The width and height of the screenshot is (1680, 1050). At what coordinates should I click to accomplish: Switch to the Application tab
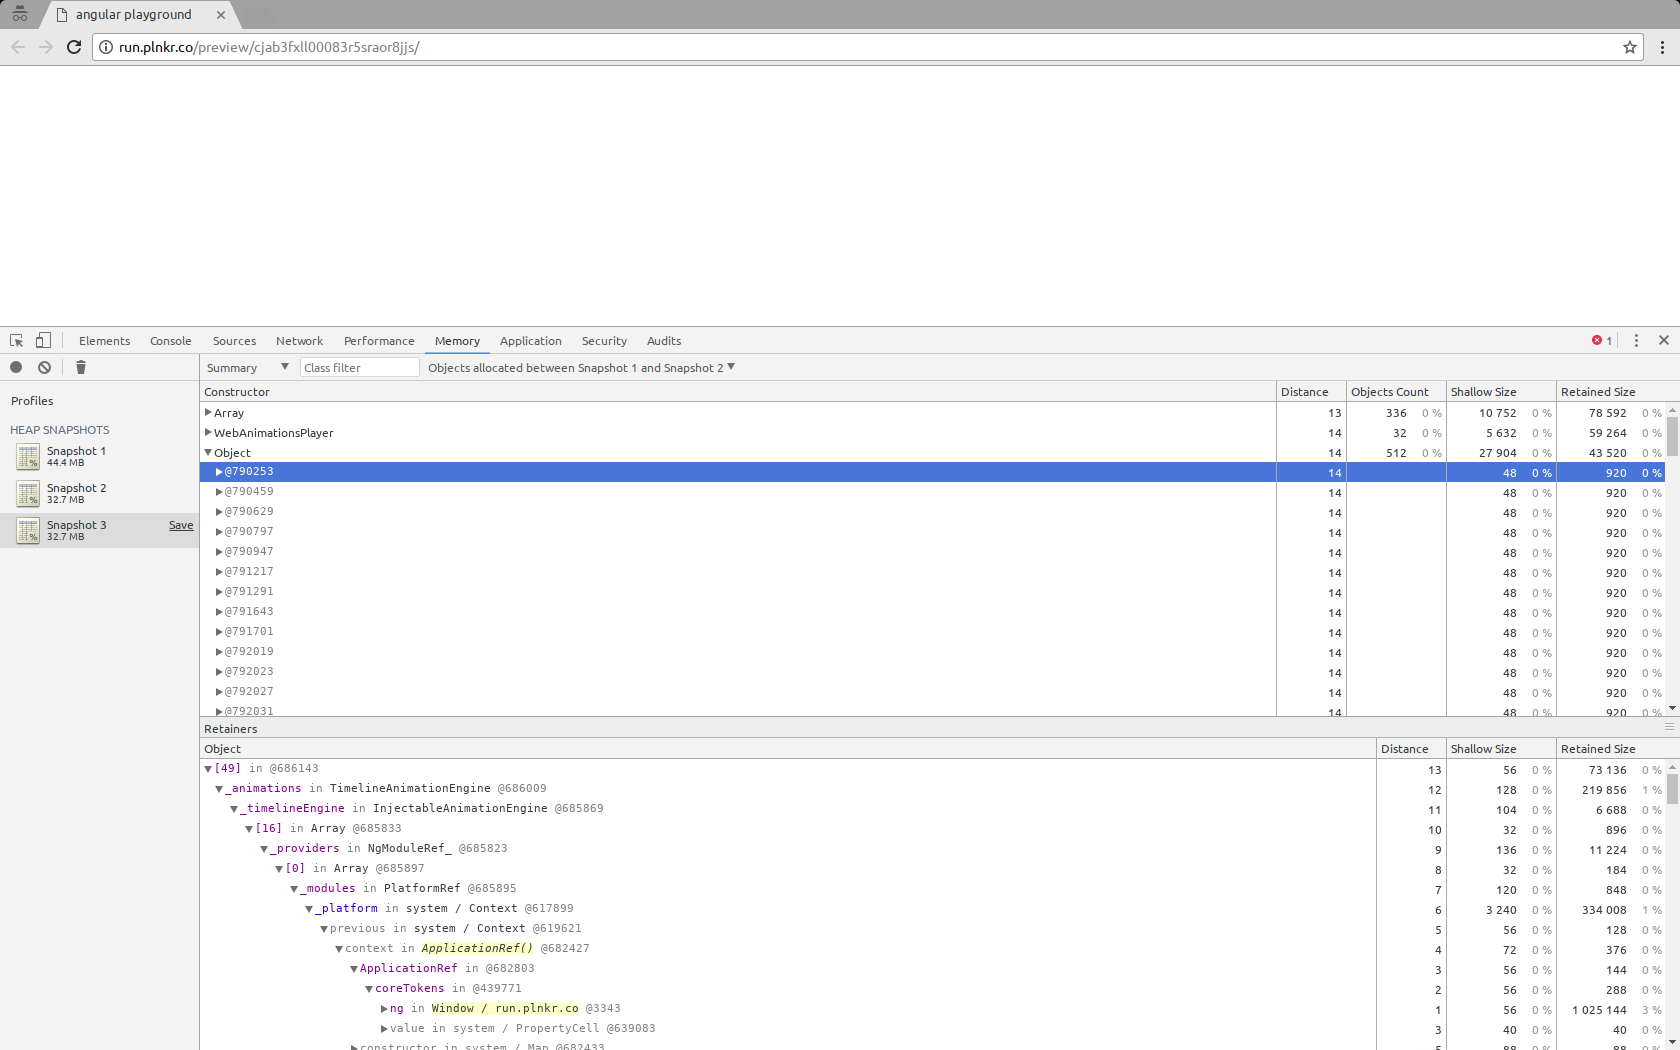530,341
